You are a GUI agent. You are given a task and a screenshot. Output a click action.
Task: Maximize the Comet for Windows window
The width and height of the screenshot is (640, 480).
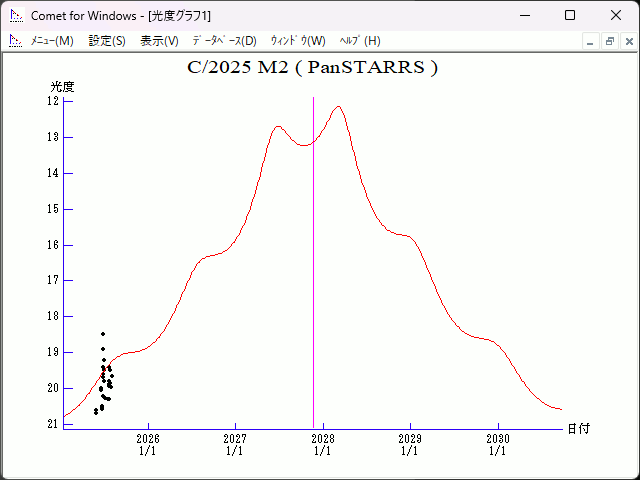coord(569,16)
